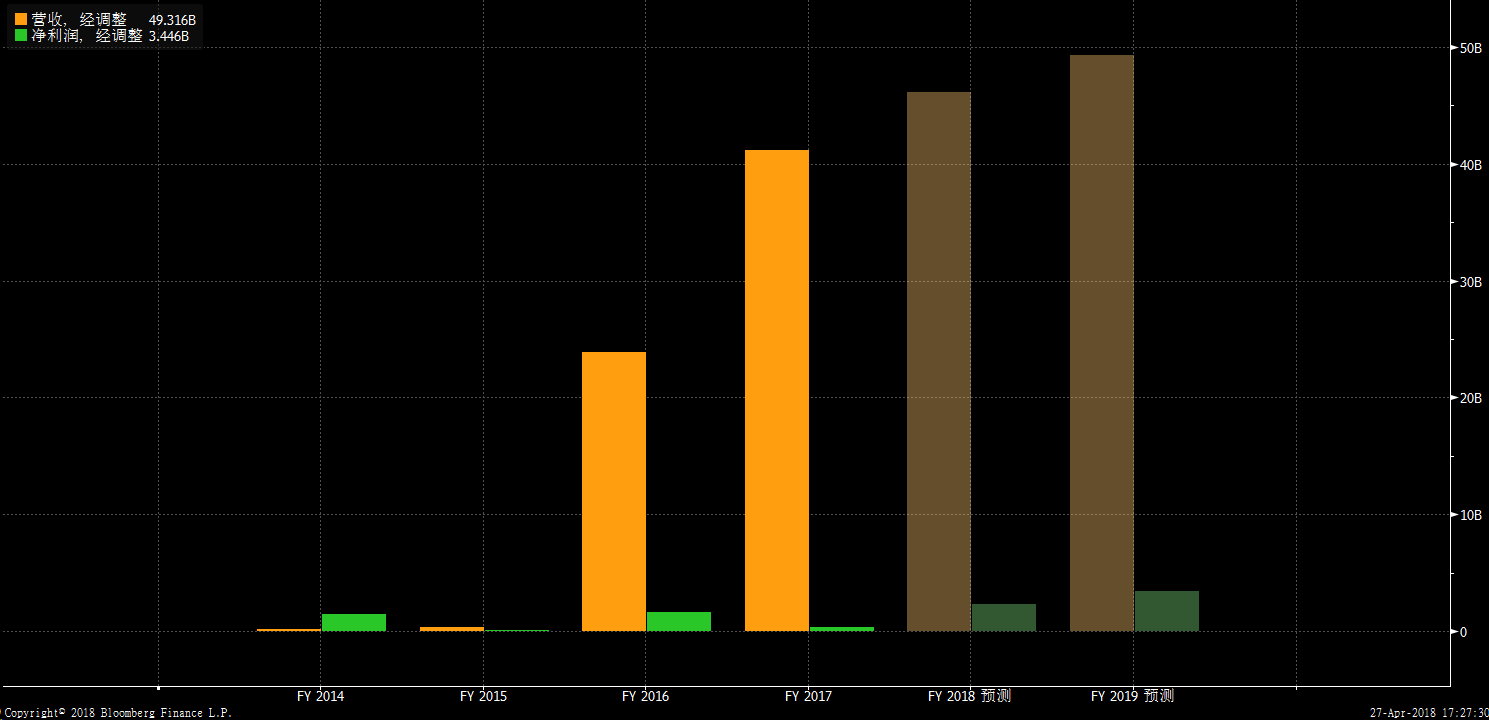The image size is (1489, 720).
Task: Click the FY 2014 axis label
Action: pyautogui.click(x=320, y=696)
